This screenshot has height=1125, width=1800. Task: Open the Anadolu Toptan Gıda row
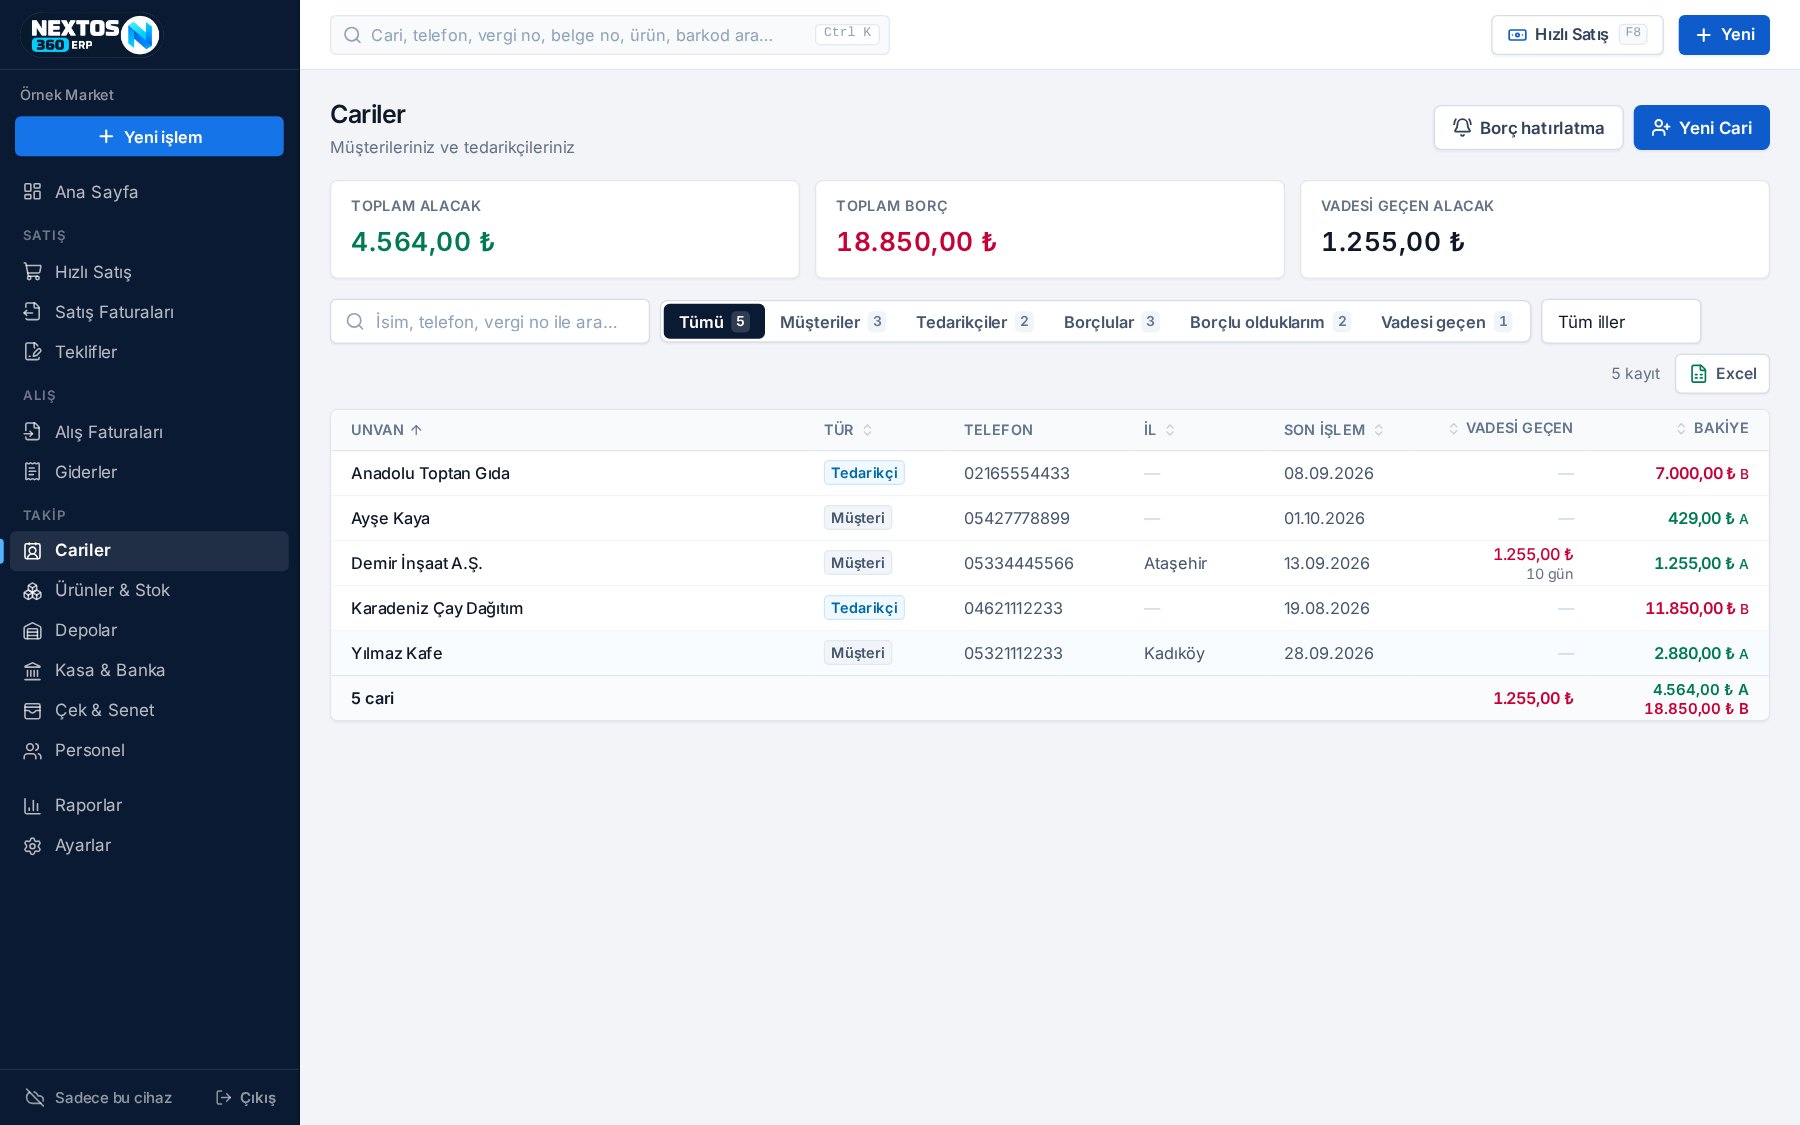(1050, 473)
